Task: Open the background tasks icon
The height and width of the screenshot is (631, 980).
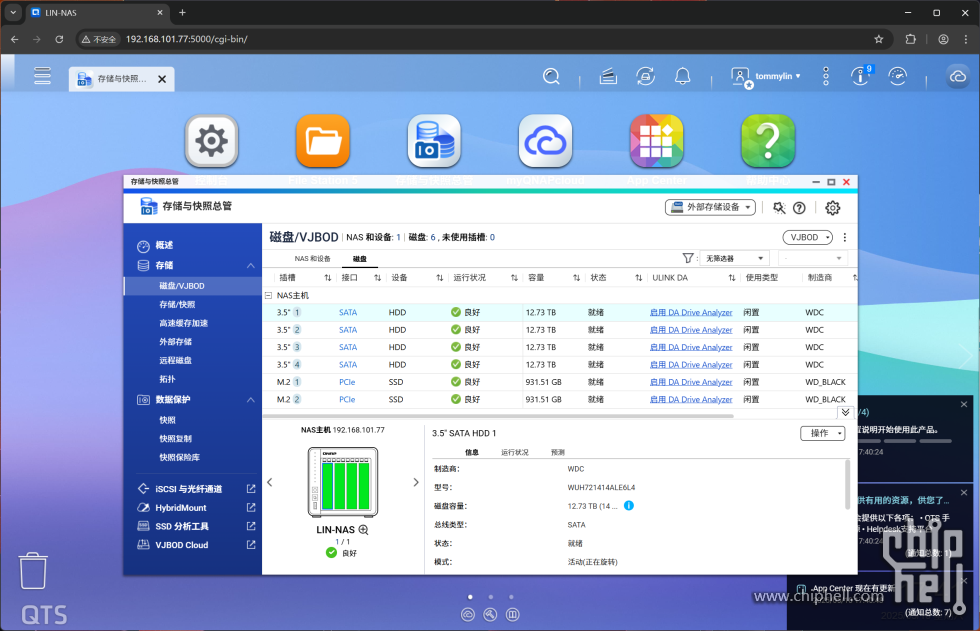Action: 608,76
